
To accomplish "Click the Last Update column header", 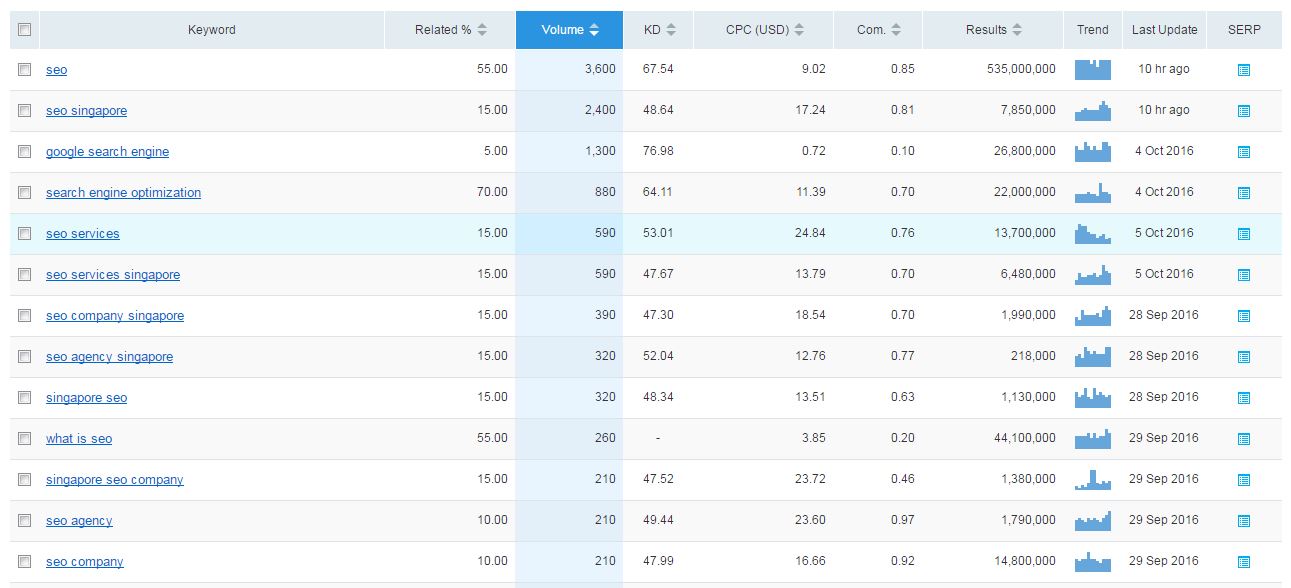I will [1165, 30].
